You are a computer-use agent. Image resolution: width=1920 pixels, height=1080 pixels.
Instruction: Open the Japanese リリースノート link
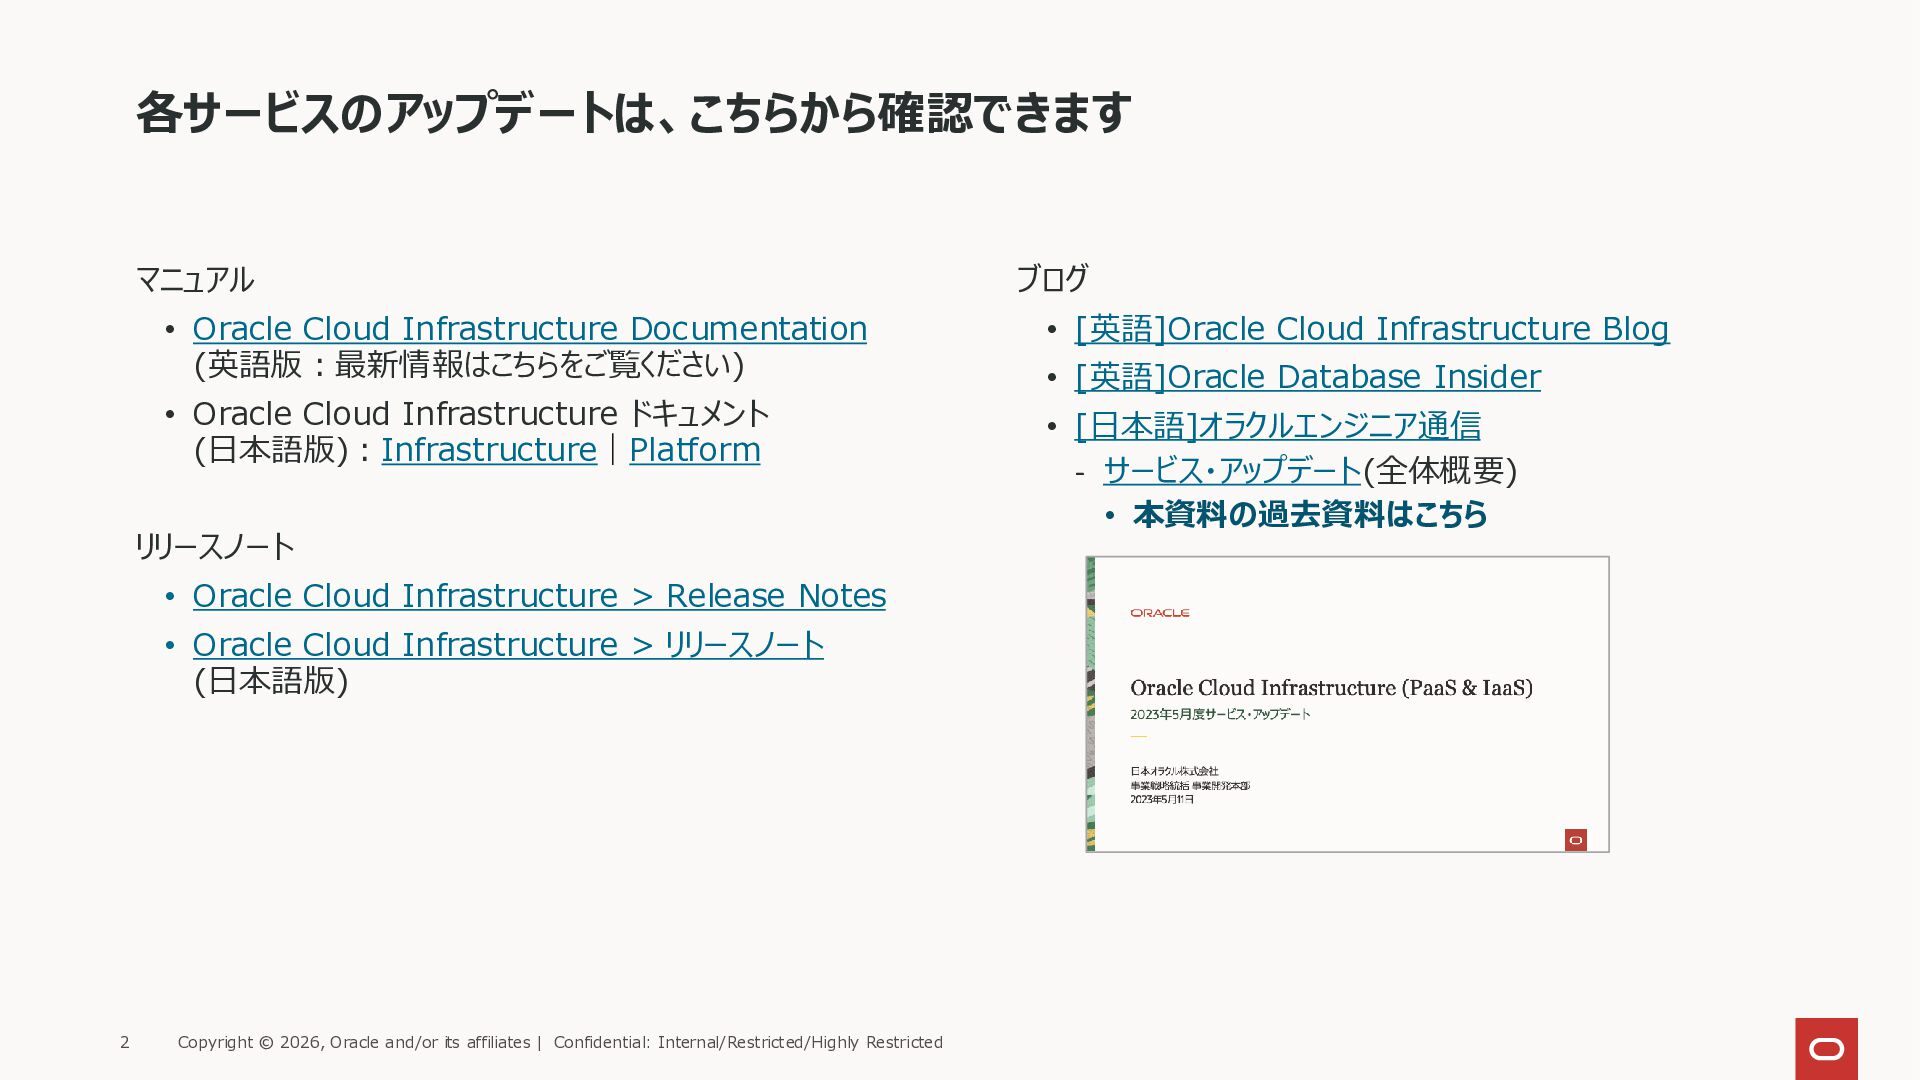pos(508,645)
